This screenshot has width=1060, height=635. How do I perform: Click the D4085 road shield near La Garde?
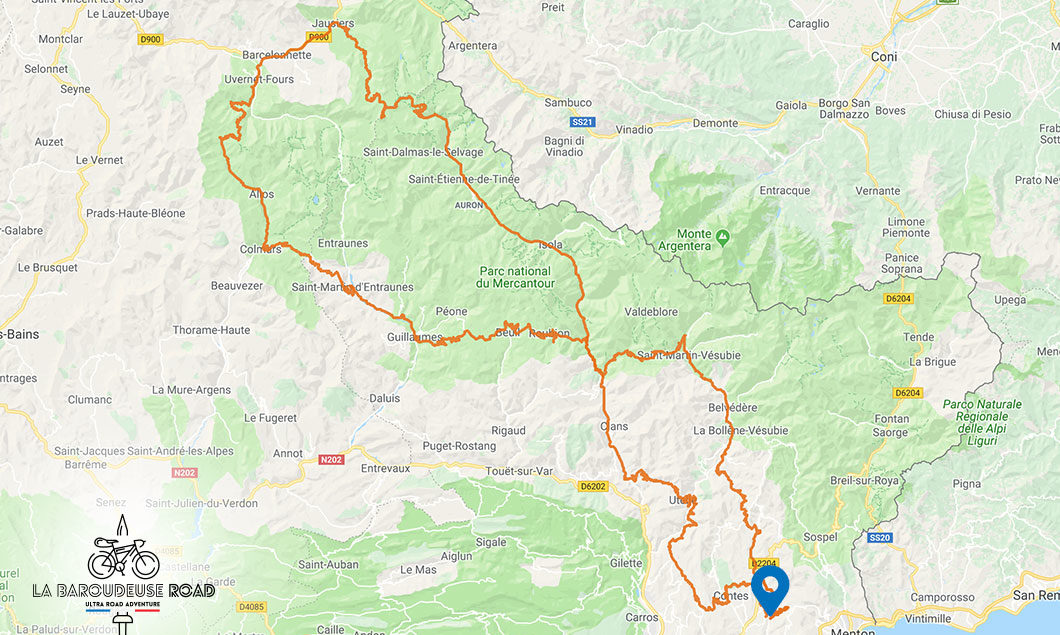pyautogui.click(x=251, y=607)
